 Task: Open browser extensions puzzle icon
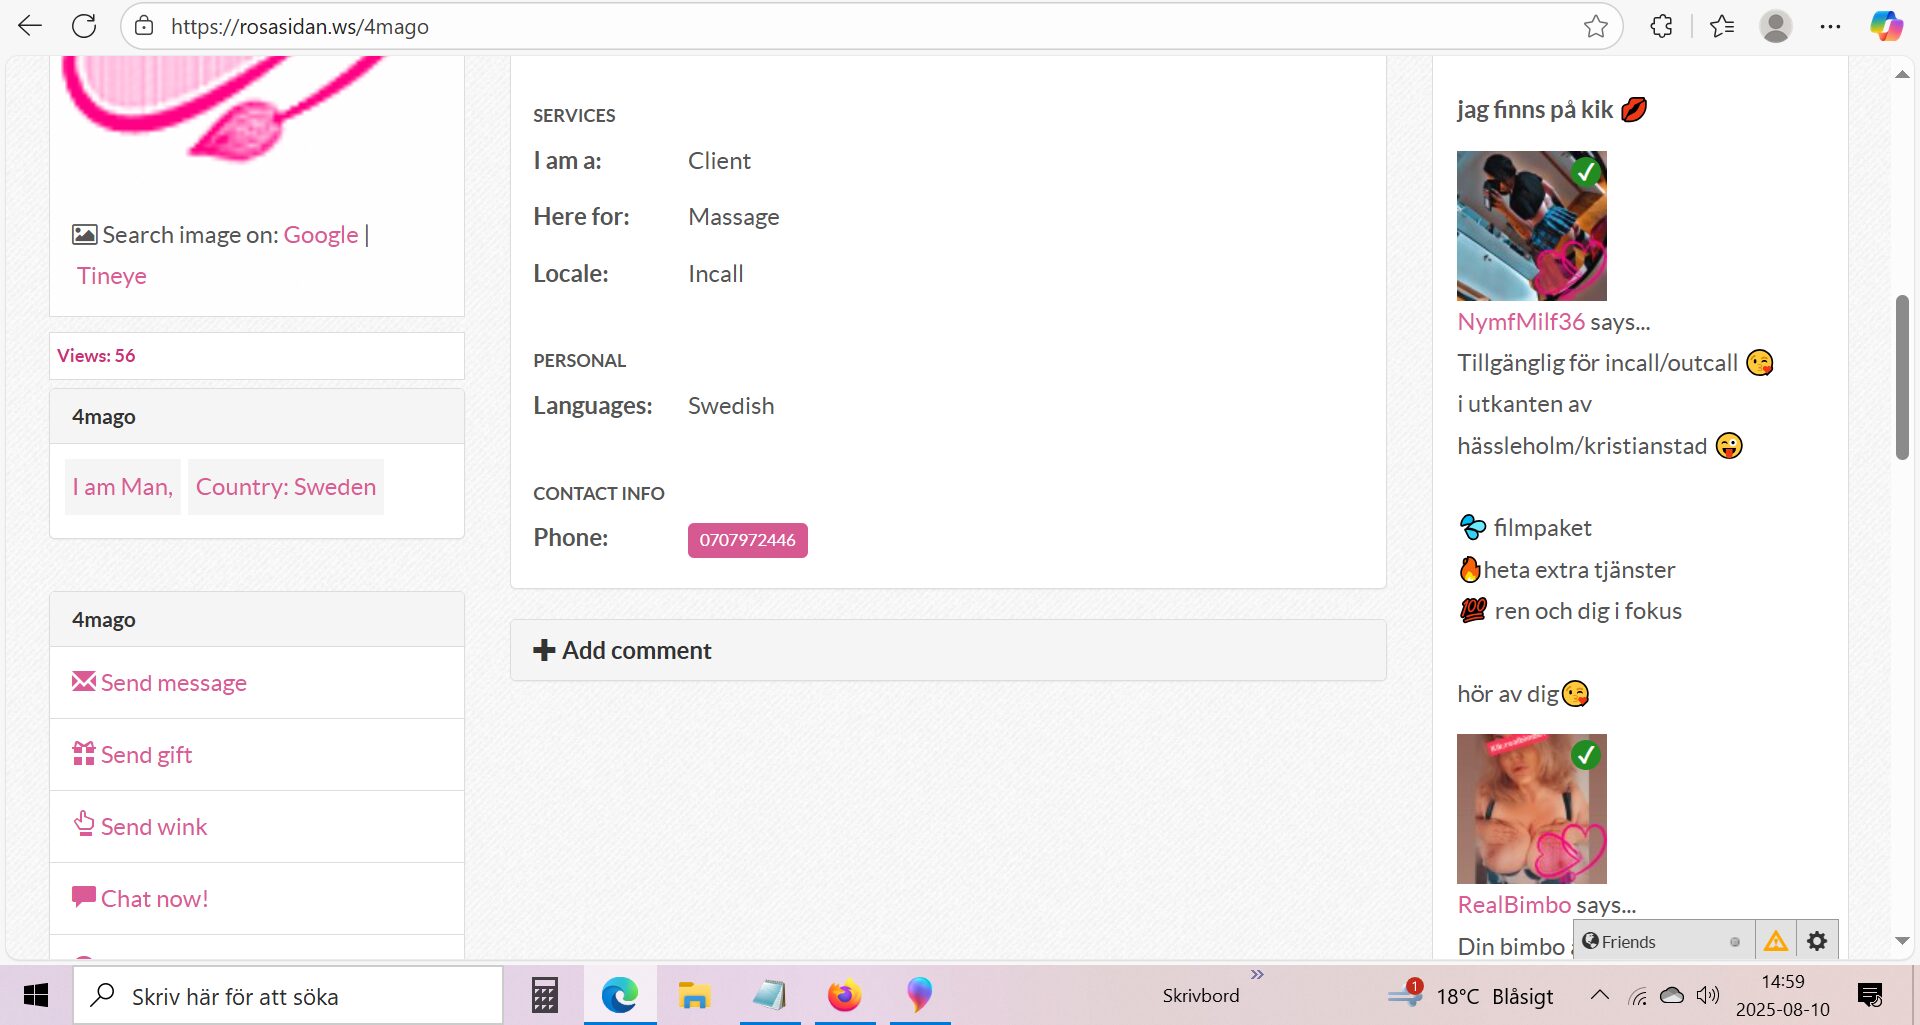click(1661, 27)
